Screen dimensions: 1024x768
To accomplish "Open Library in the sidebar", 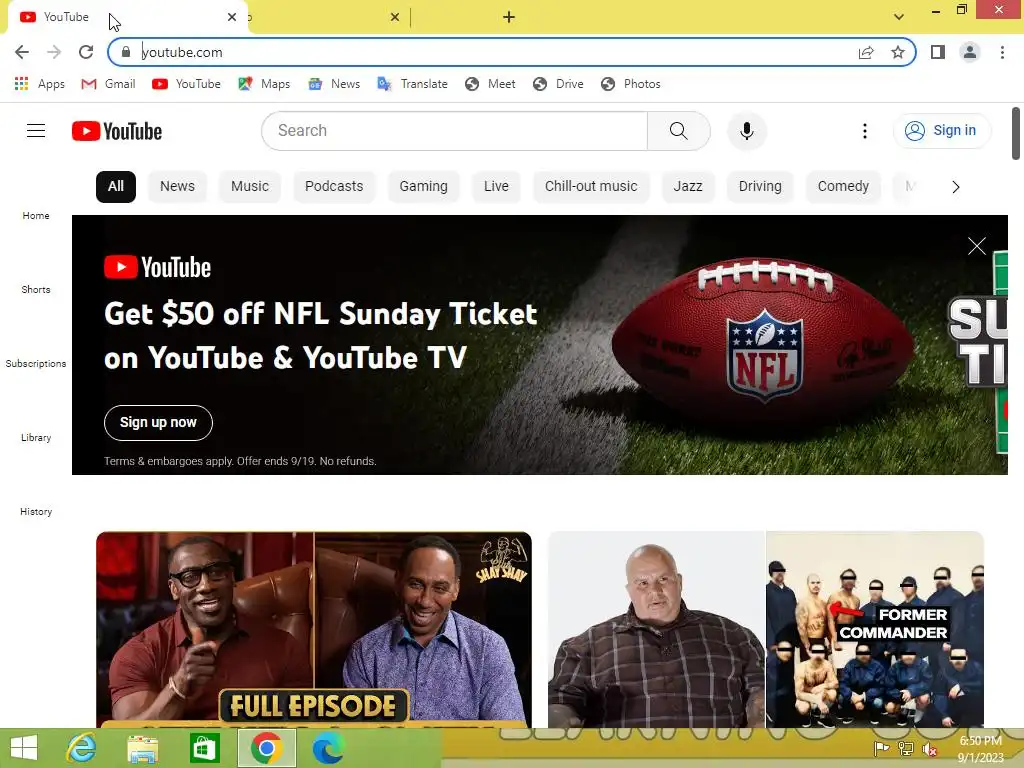I will pyautogui.click(x=36, y=438).
